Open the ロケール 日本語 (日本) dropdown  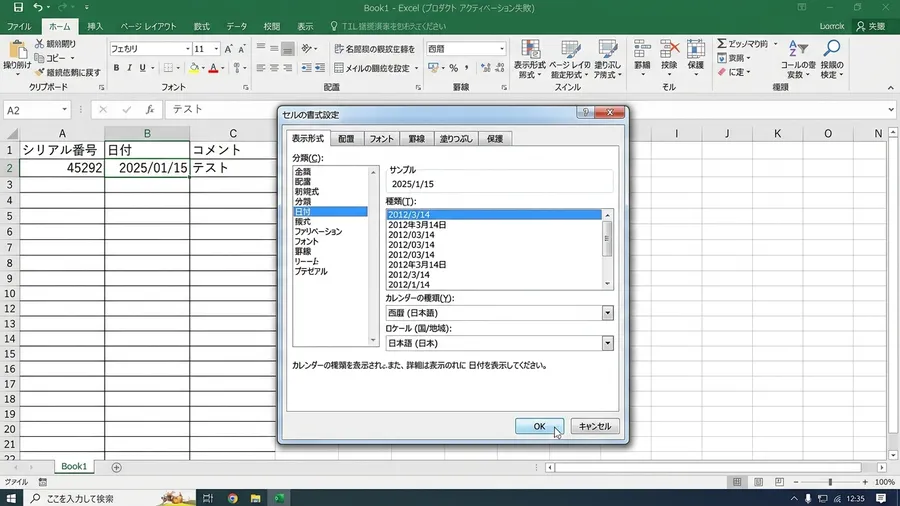coord(607,343)
